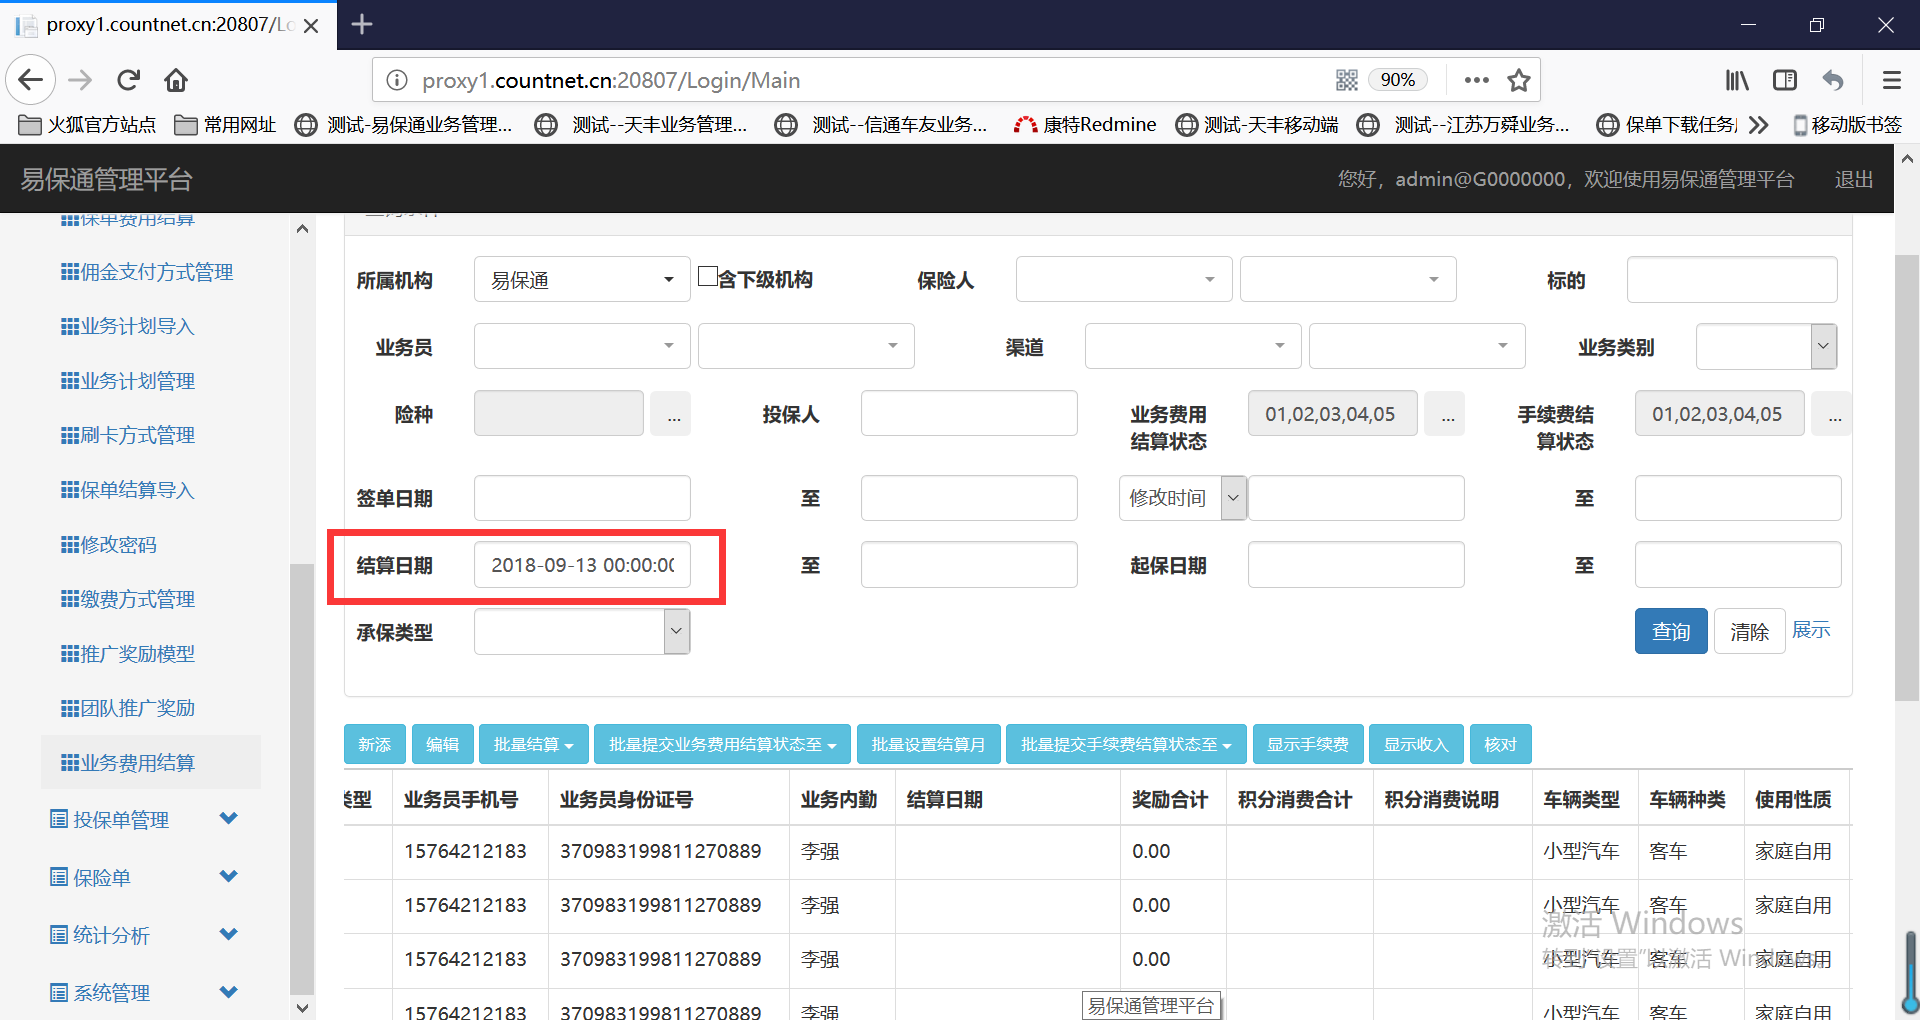The image size is (1920, 1020).
Task: Click the left sidebar scrollbar thumb
Action: coord(301,780)
